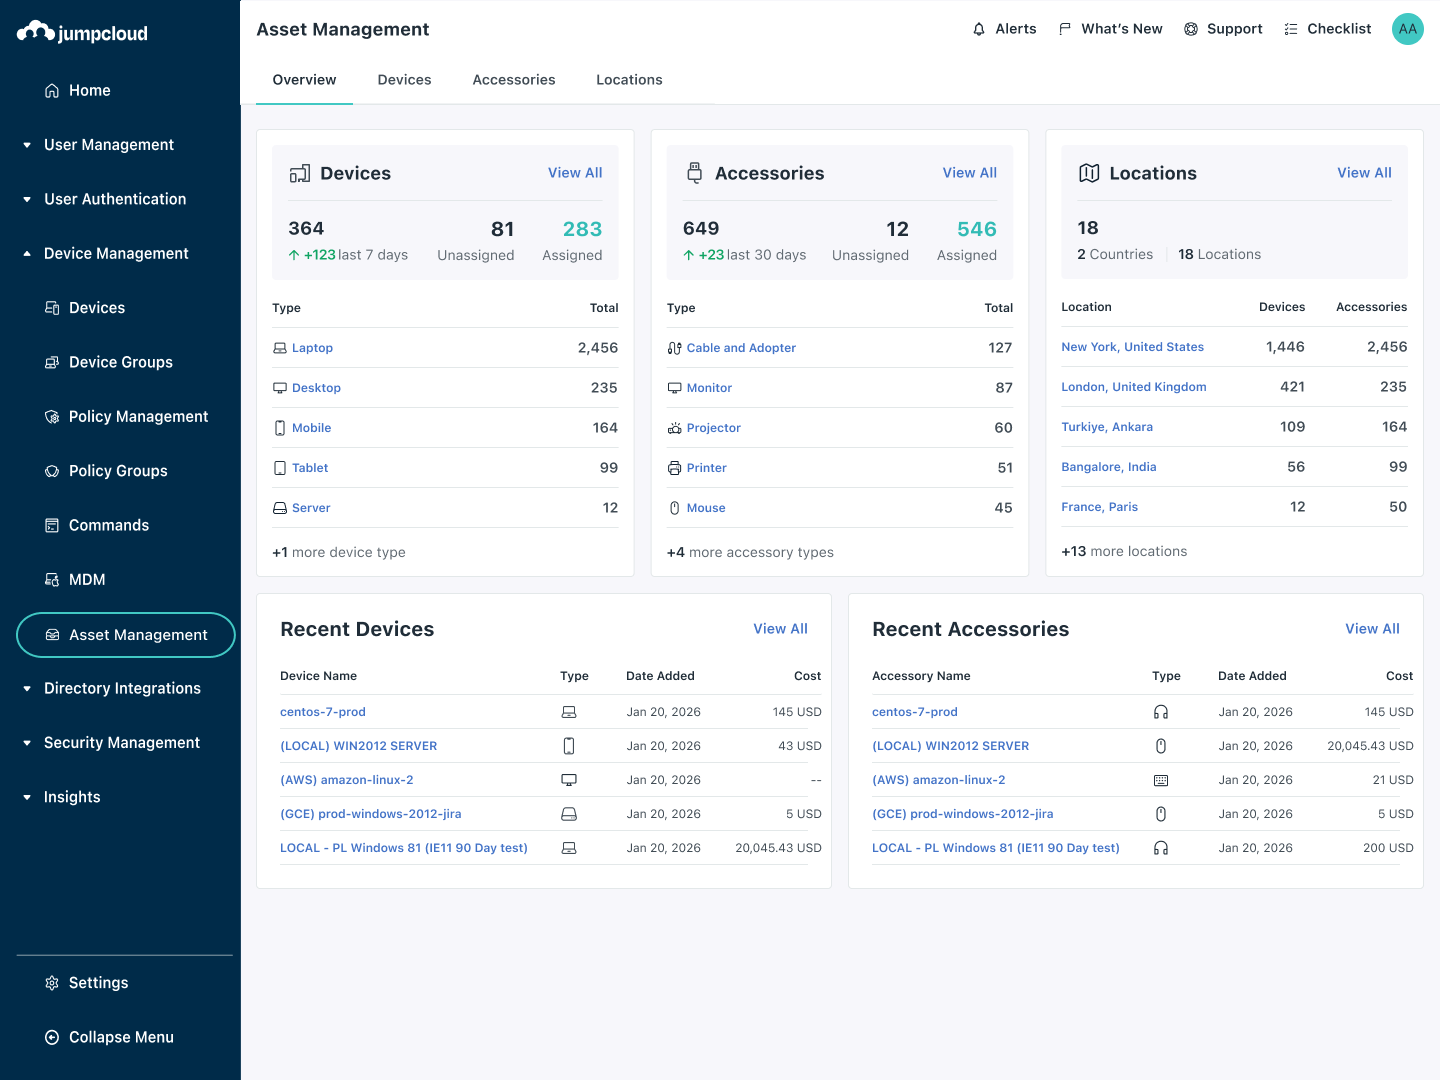Collapse the navigation menu
Viewport: 1440px width, 1080px height.
point(120,1037)
